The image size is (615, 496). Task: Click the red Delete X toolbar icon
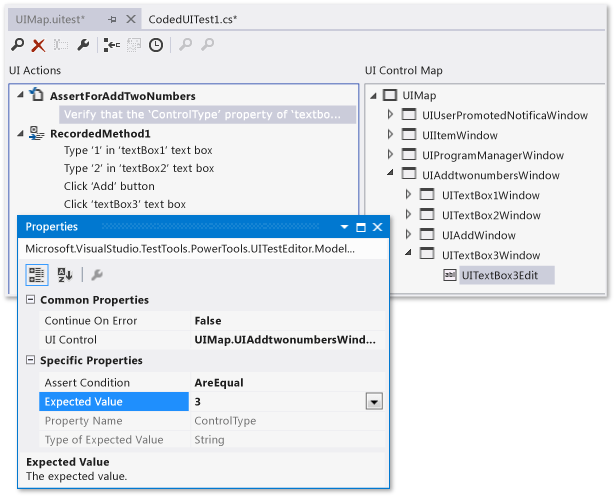38,45
